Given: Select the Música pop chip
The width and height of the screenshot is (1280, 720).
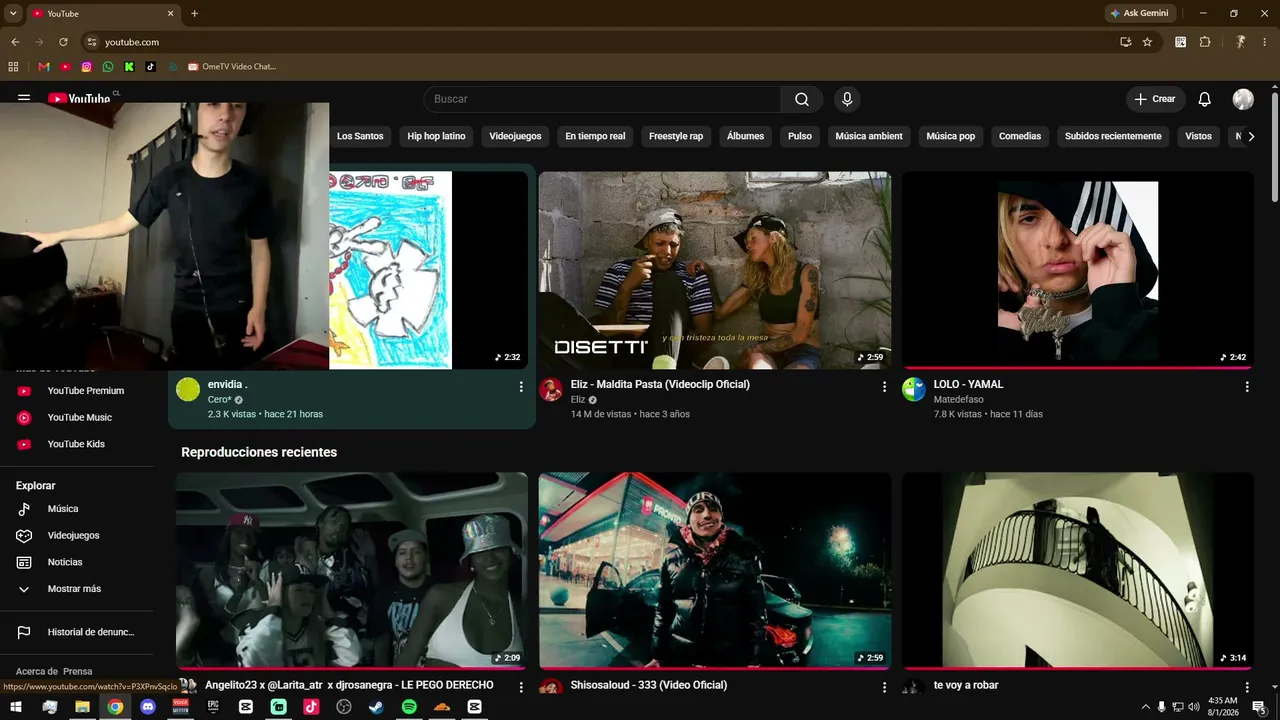Looking at the screenshot, I should (x=951, y=136).
